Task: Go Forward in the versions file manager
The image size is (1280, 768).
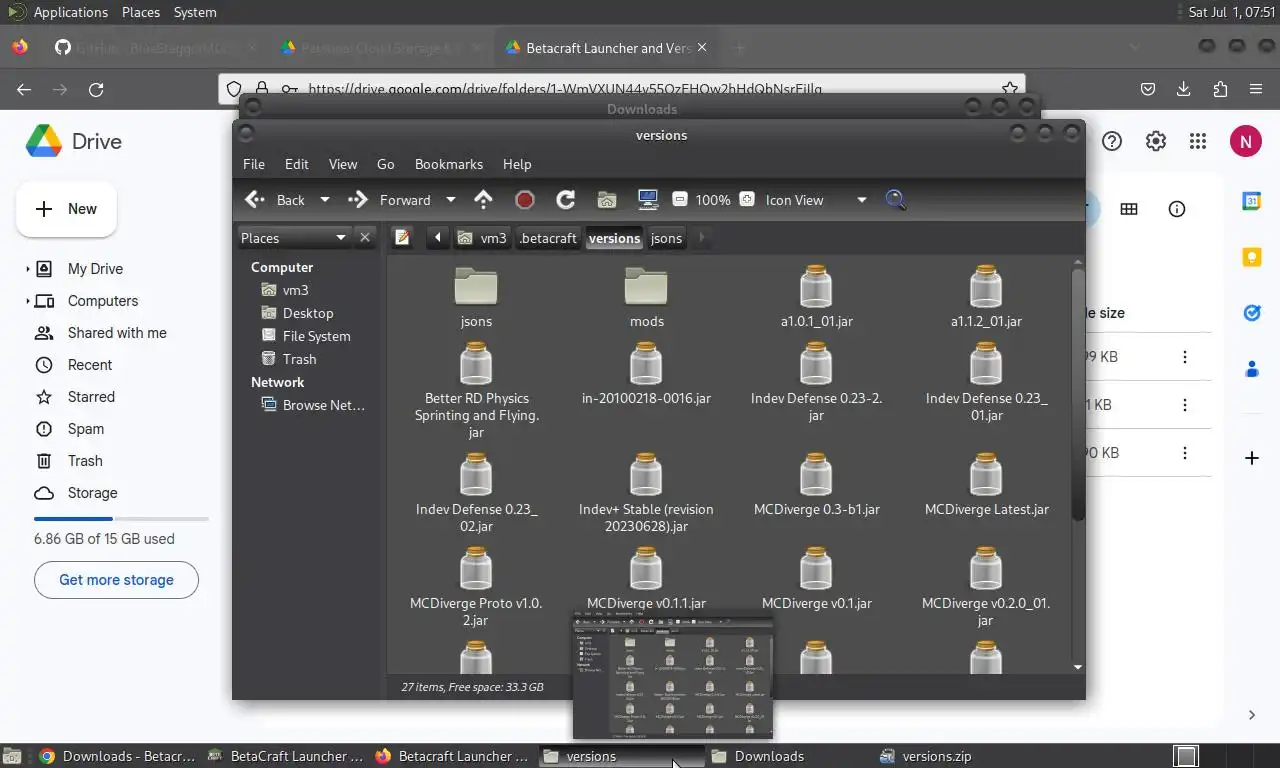Action: [389, 200]
